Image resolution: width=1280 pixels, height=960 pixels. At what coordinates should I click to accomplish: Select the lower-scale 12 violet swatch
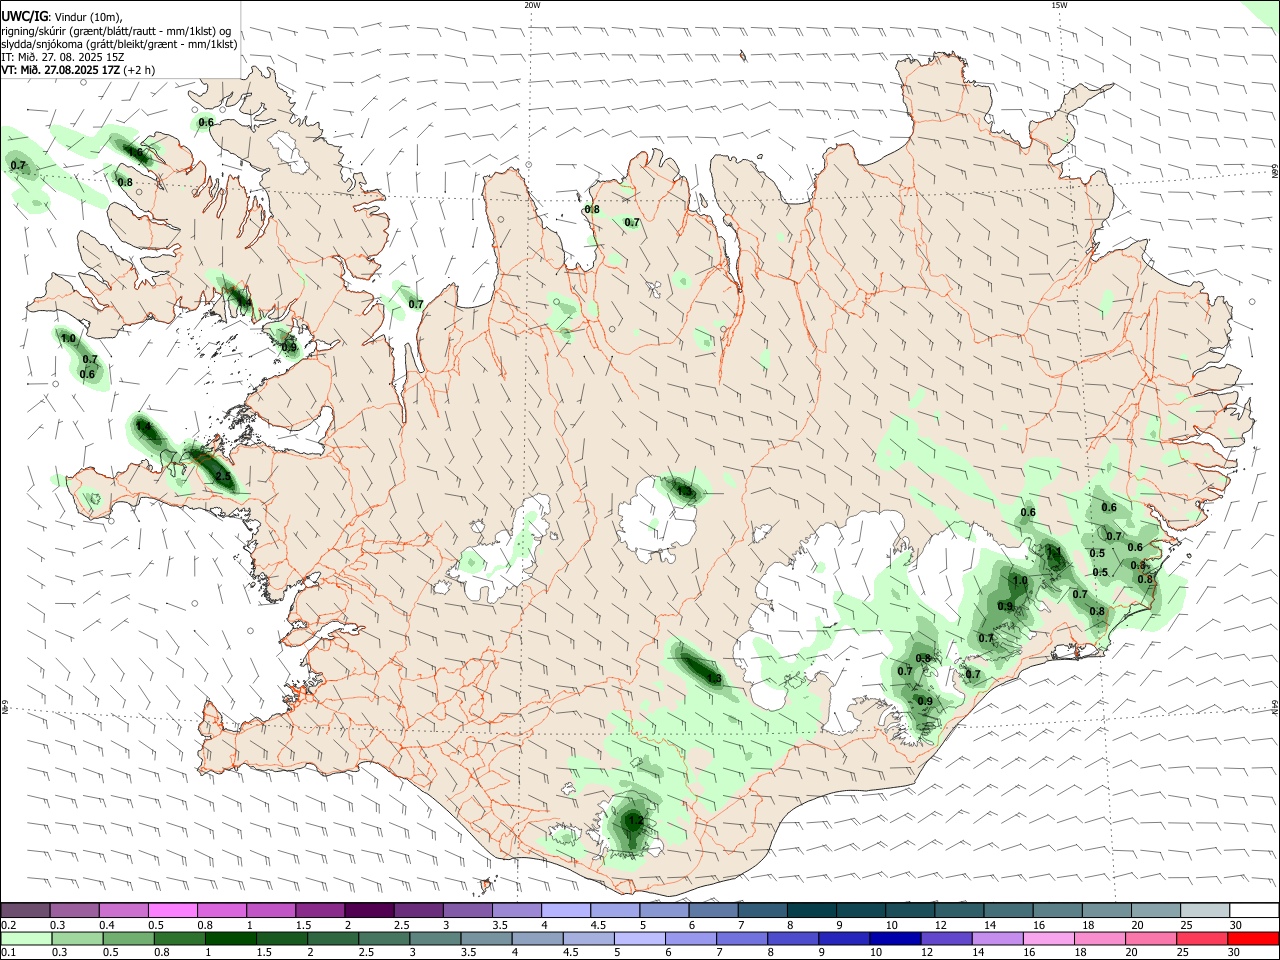(x=946, y=939)
